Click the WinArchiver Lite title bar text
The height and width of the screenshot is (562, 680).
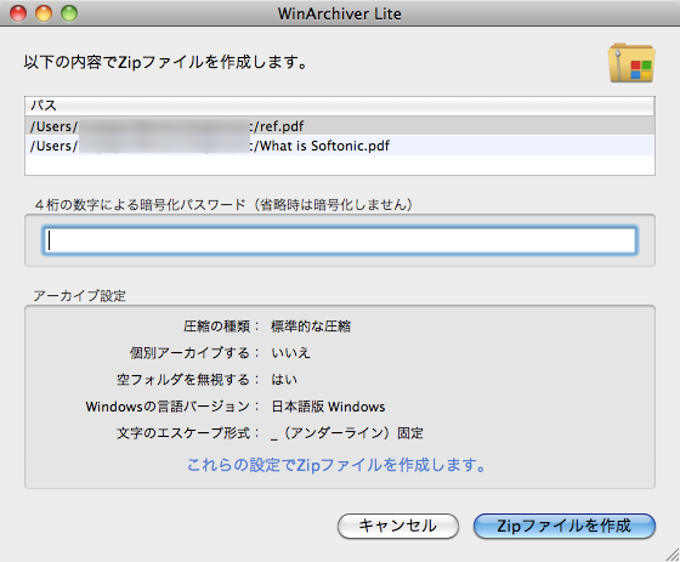(340, 14)
